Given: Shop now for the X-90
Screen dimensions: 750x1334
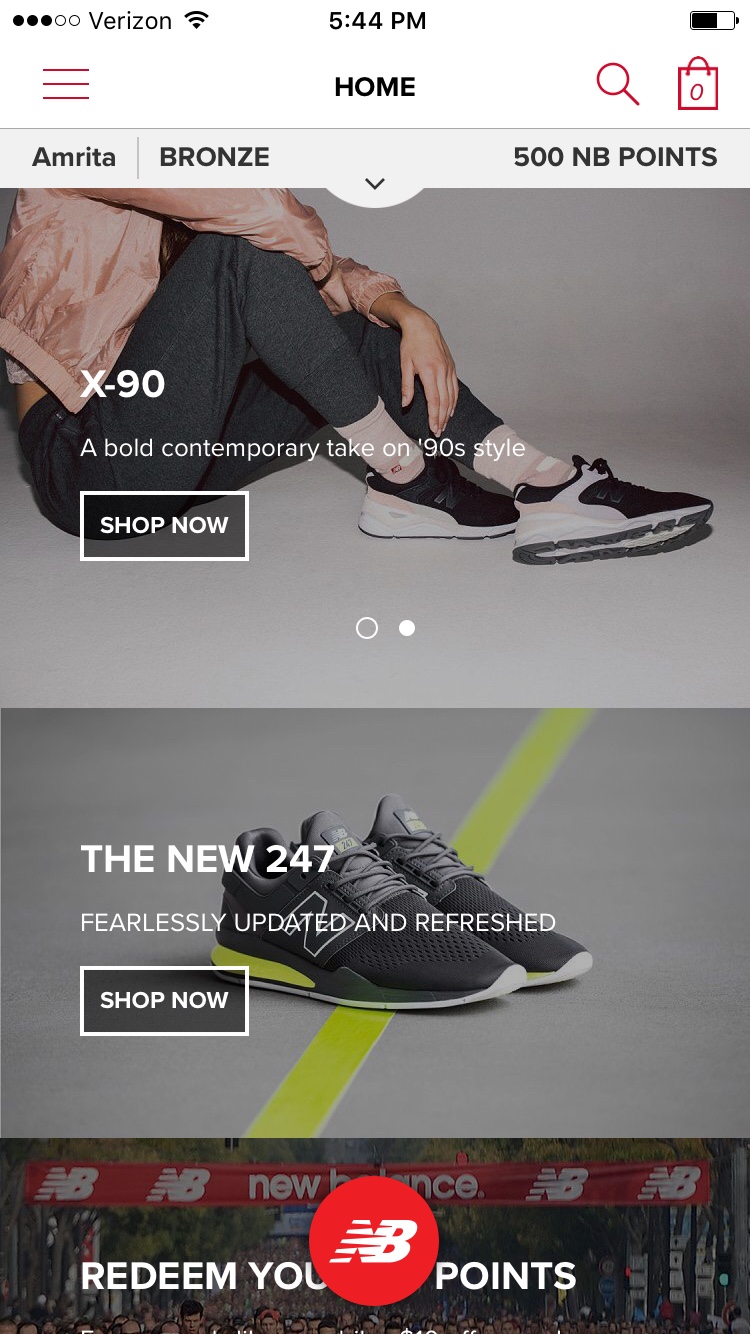Looking at the screenshot, I should [164, 525].
